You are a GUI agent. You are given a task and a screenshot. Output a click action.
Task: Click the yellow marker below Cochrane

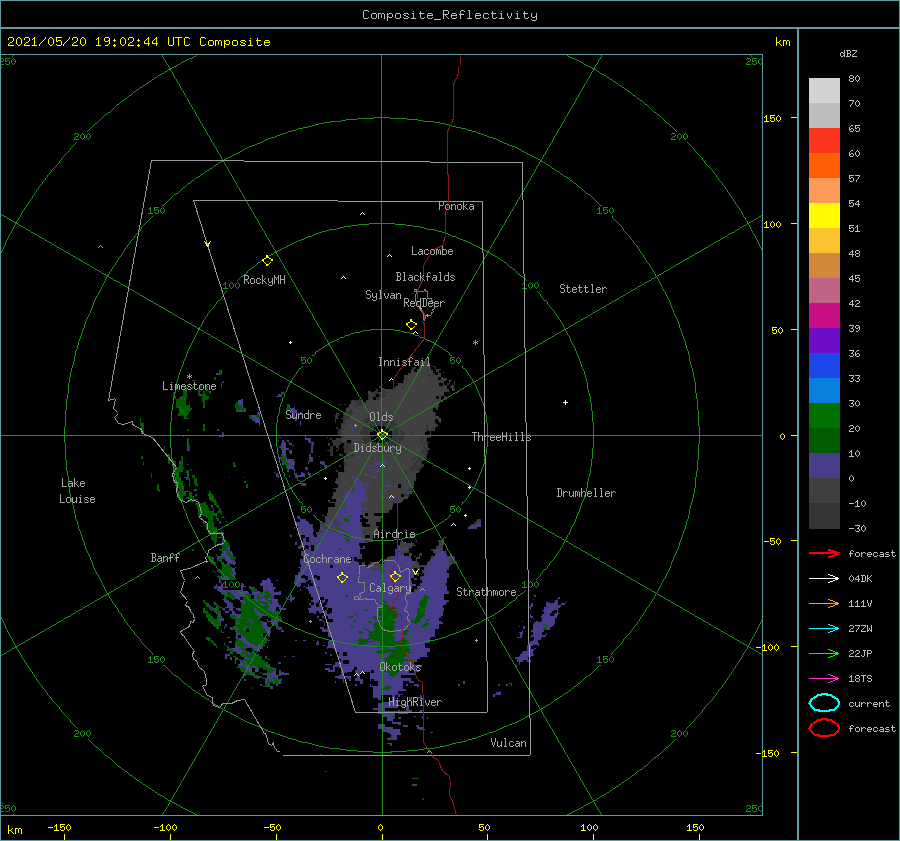point(342,577)
